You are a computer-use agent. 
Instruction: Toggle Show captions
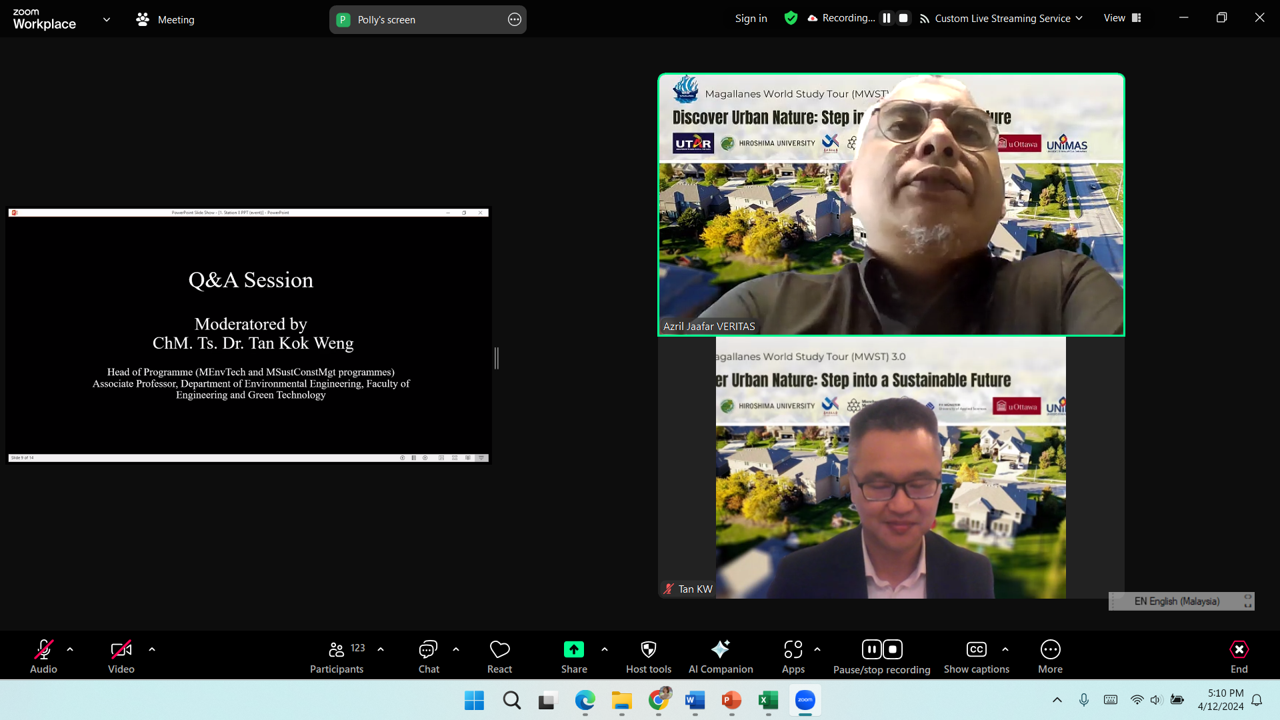click(976, 656)
